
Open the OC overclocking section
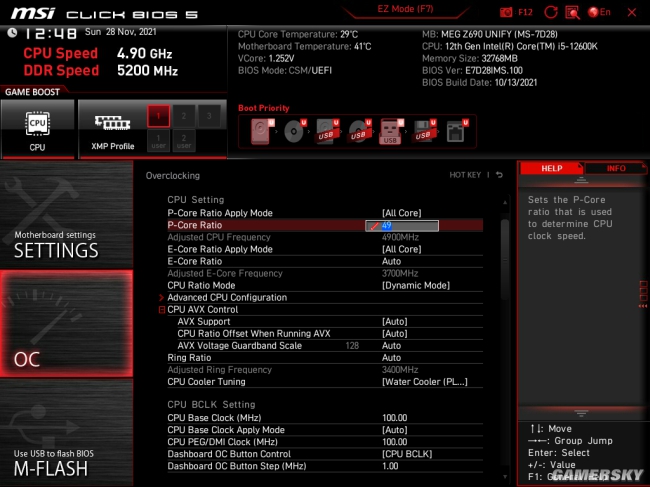point(66,323)
